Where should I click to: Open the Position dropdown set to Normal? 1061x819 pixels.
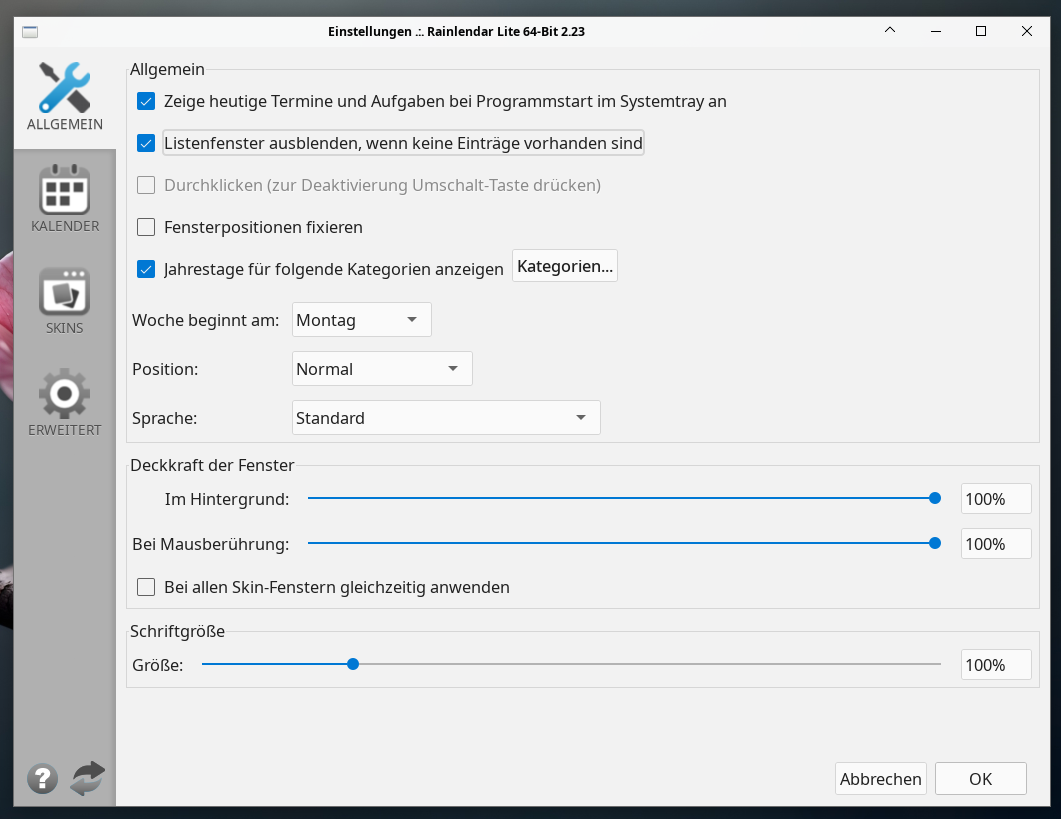pos(381,369)
